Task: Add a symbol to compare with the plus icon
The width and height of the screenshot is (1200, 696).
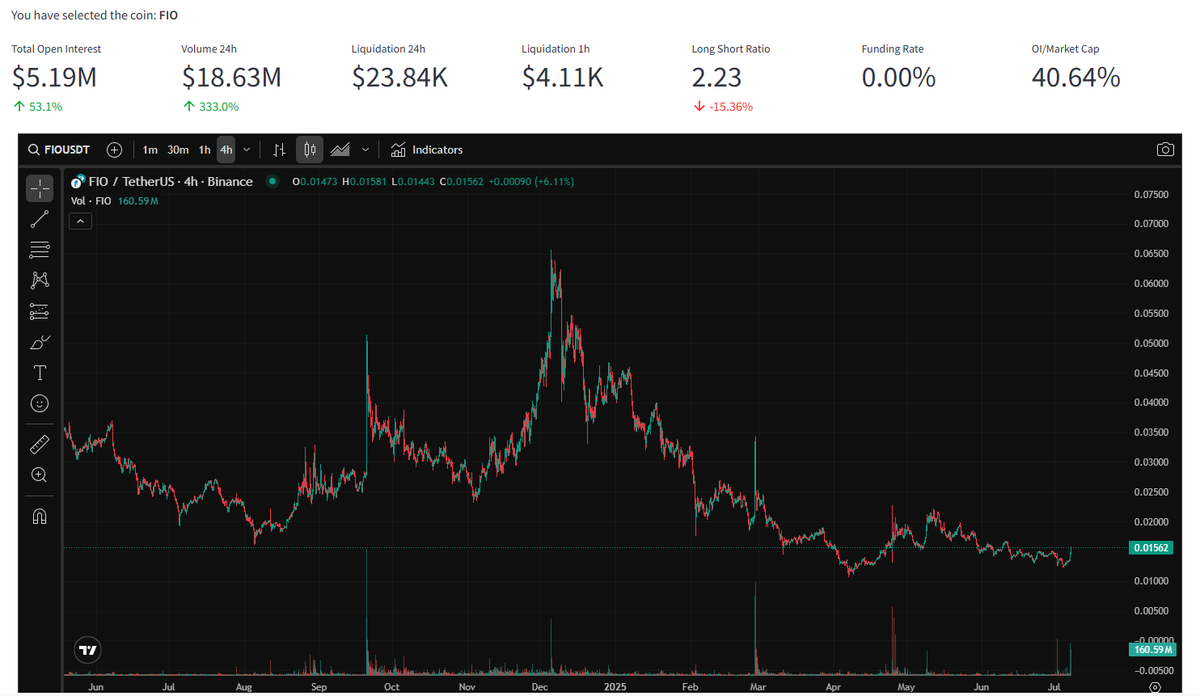Action: pos(115,150)
